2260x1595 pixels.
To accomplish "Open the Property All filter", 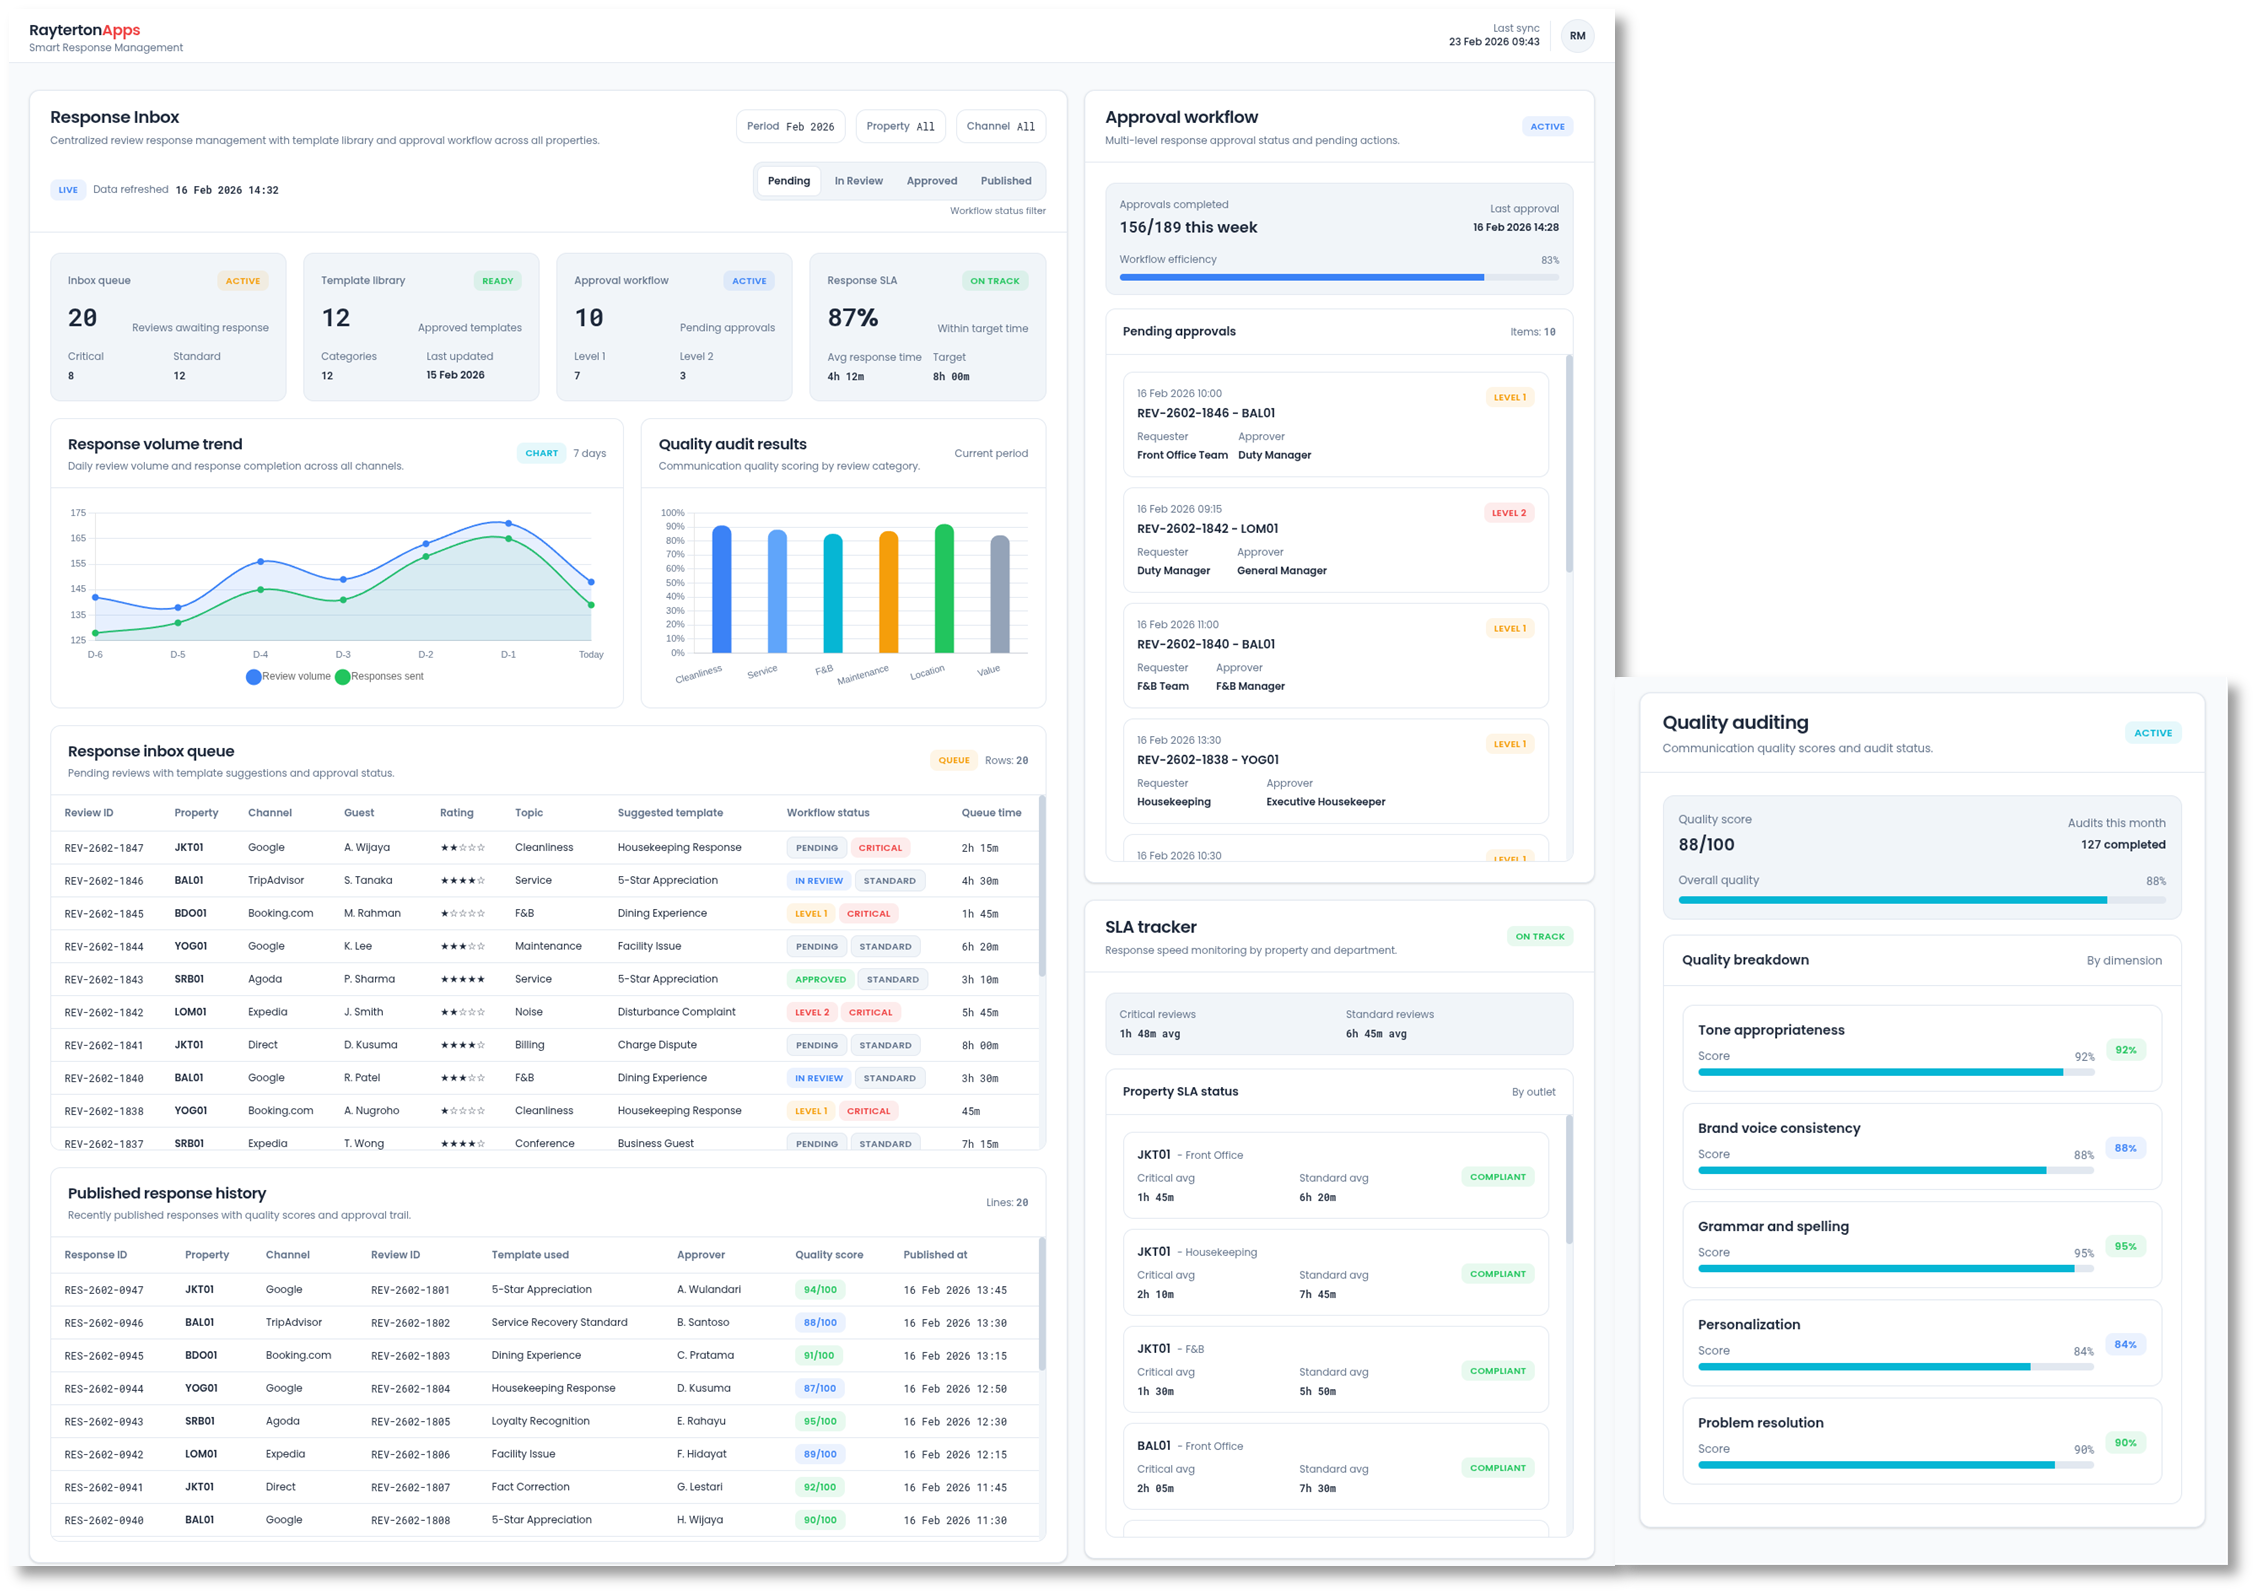I will [x=899, y=125].
